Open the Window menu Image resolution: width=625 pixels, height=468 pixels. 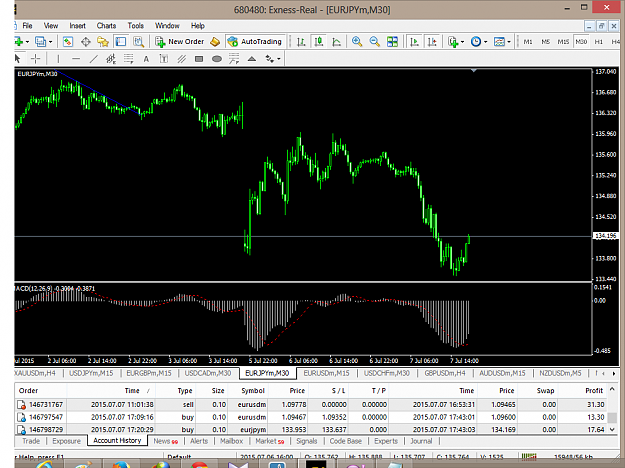pyautogui.click(x=167, y=26)
